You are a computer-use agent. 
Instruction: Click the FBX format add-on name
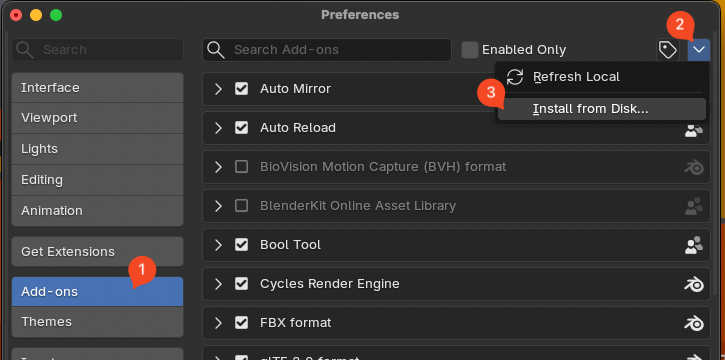tap(295, 323)
